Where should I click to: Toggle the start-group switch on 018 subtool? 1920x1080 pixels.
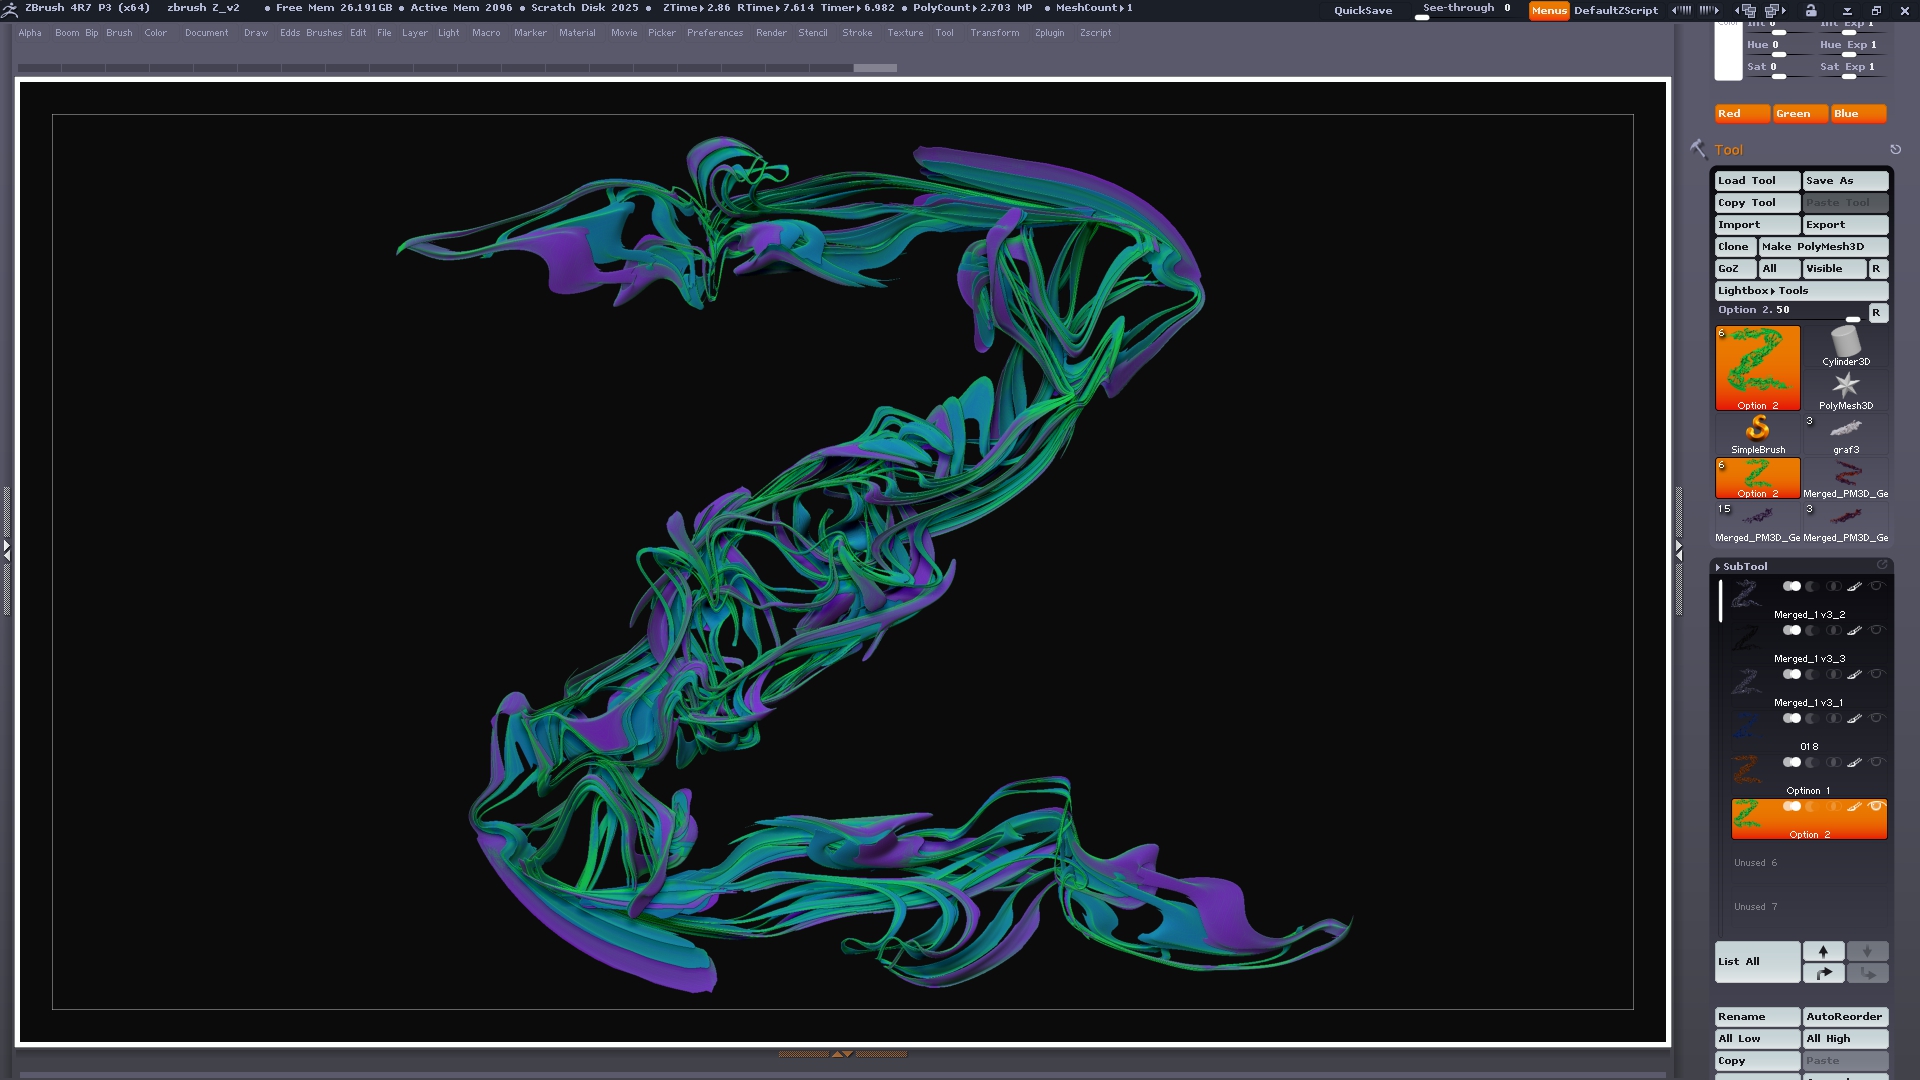coord(1792,718)
